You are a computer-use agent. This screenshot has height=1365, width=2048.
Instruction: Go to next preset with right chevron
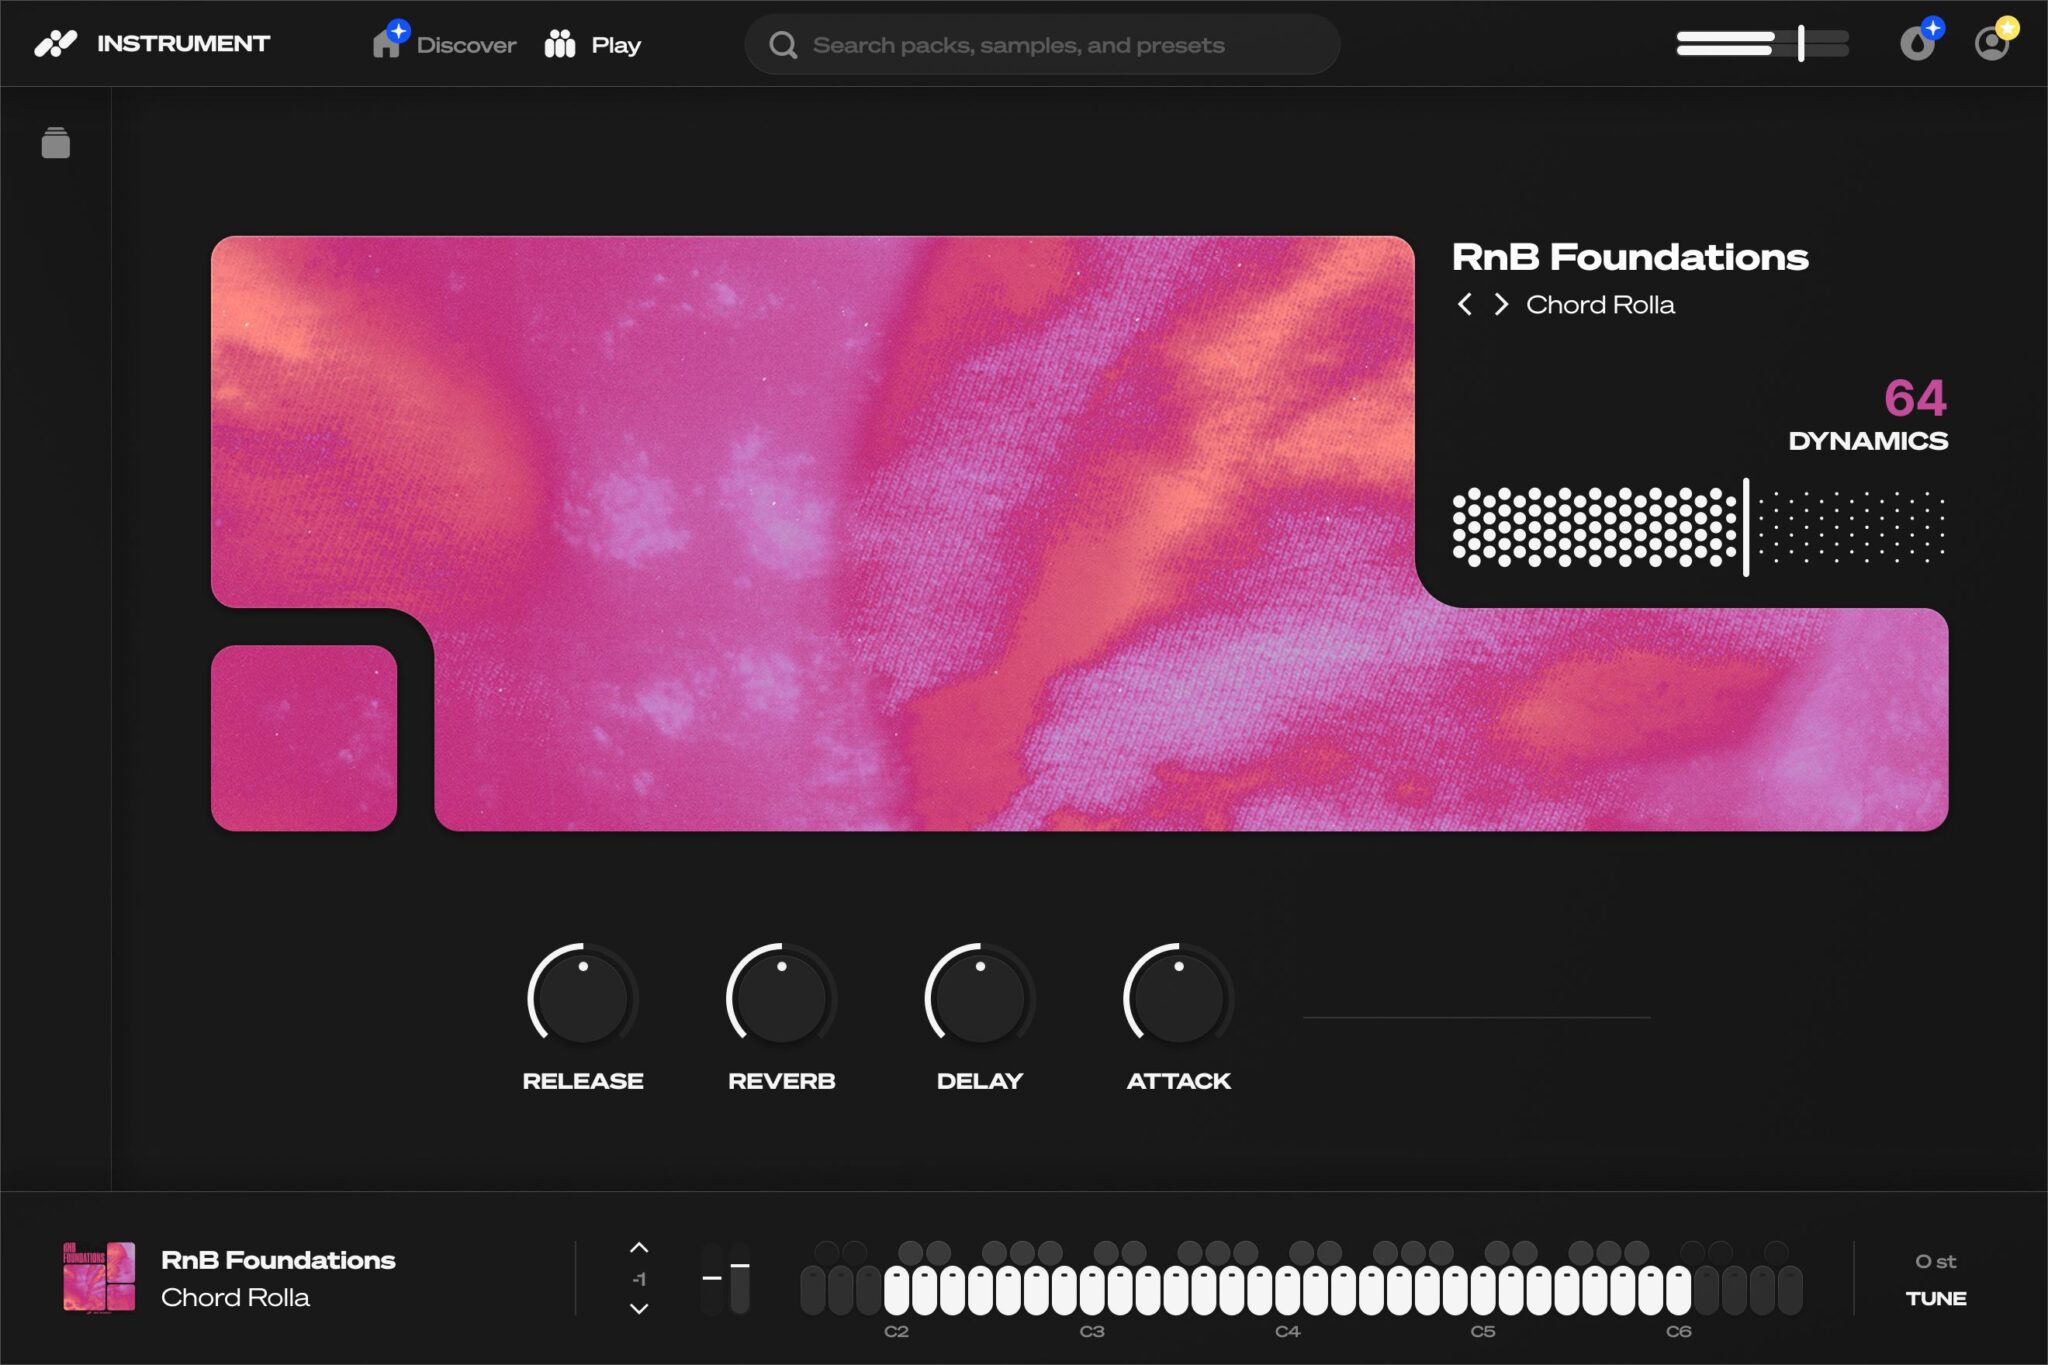(1501, 304)
